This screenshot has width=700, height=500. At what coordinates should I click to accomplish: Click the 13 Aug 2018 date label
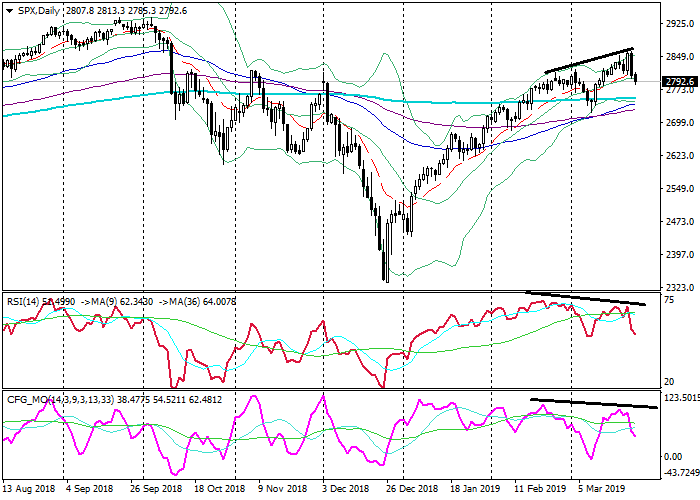[x=29, y=490]
